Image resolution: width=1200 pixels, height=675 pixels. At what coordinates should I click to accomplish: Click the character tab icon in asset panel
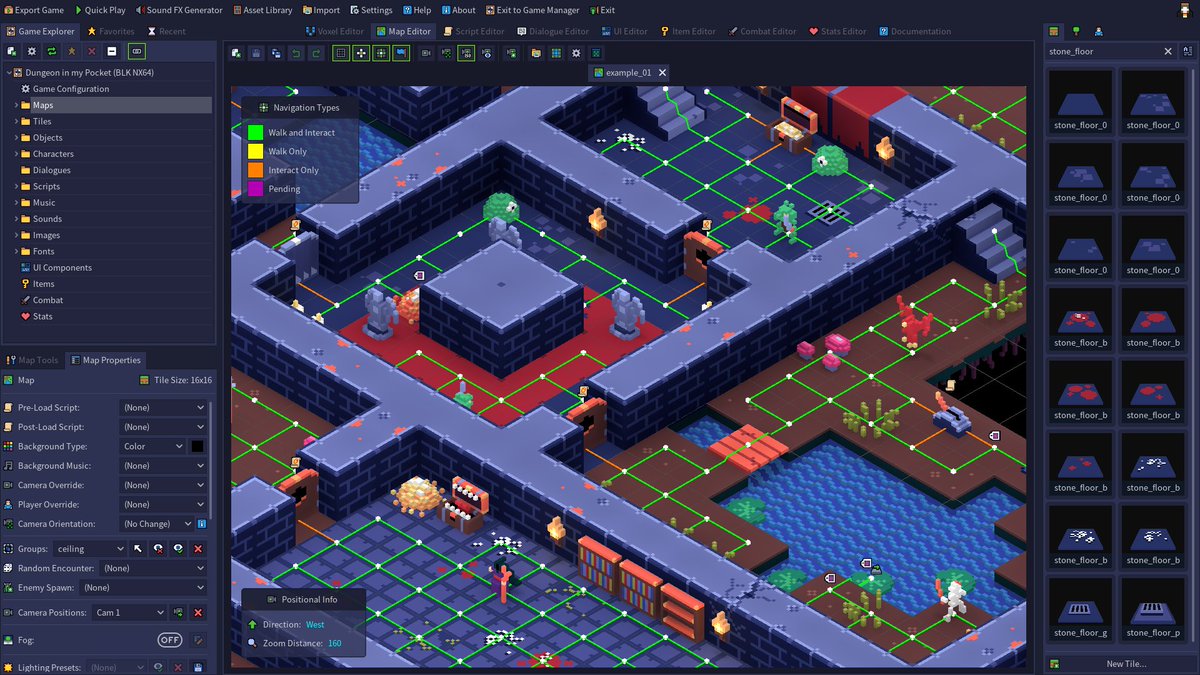[1099, 31]
